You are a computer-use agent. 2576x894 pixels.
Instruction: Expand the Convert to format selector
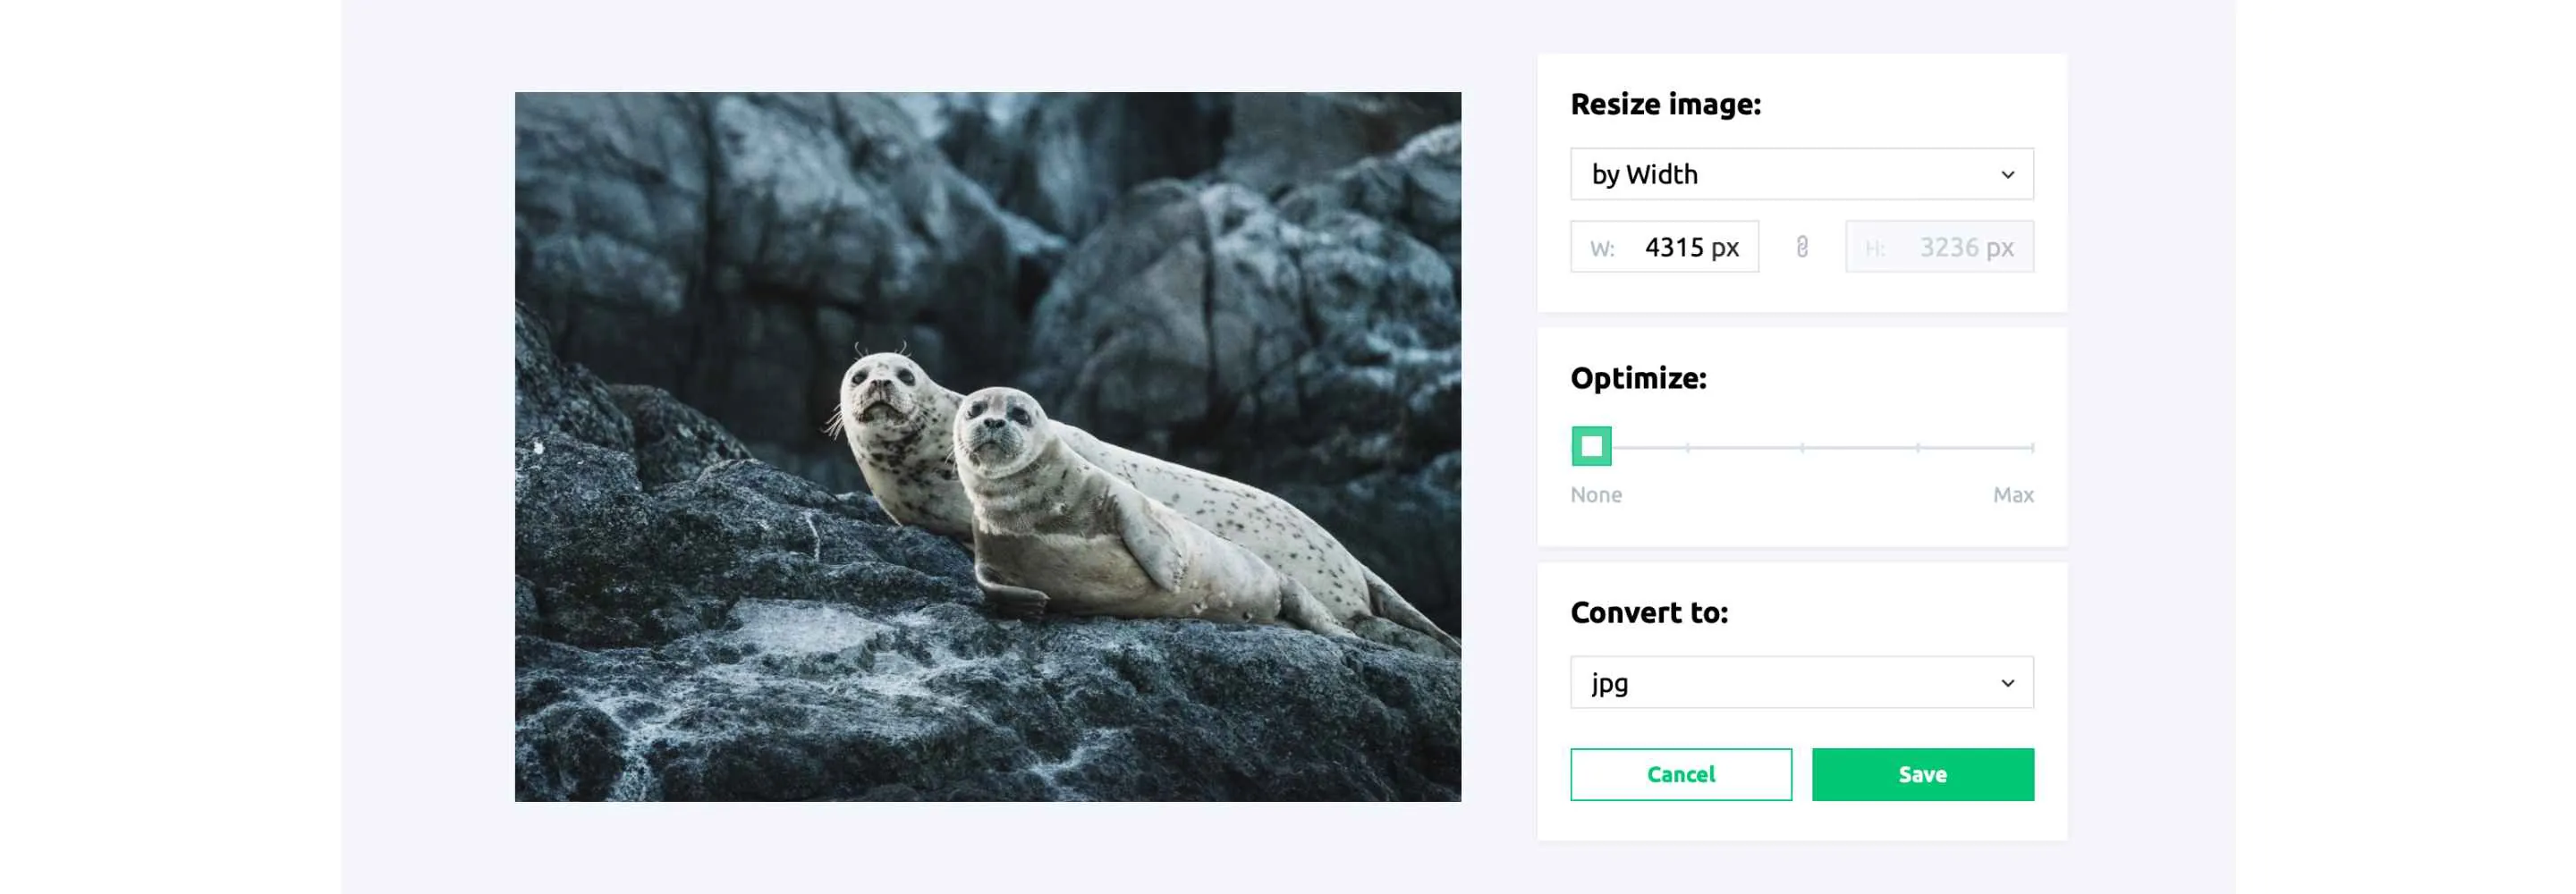(x=1800, y=683)
